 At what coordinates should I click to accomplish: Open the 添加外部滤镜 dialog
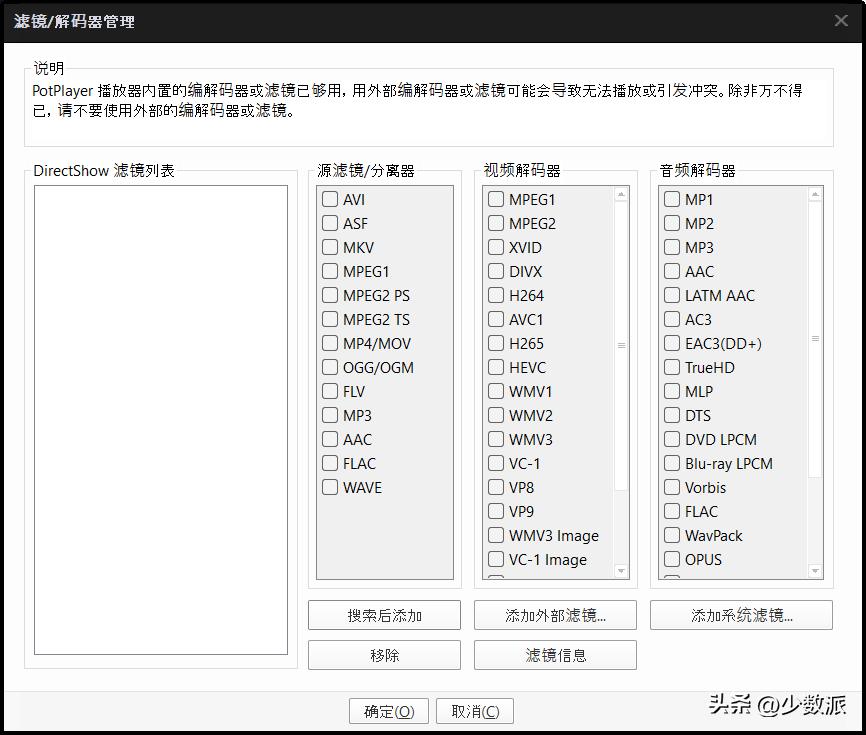555,614
